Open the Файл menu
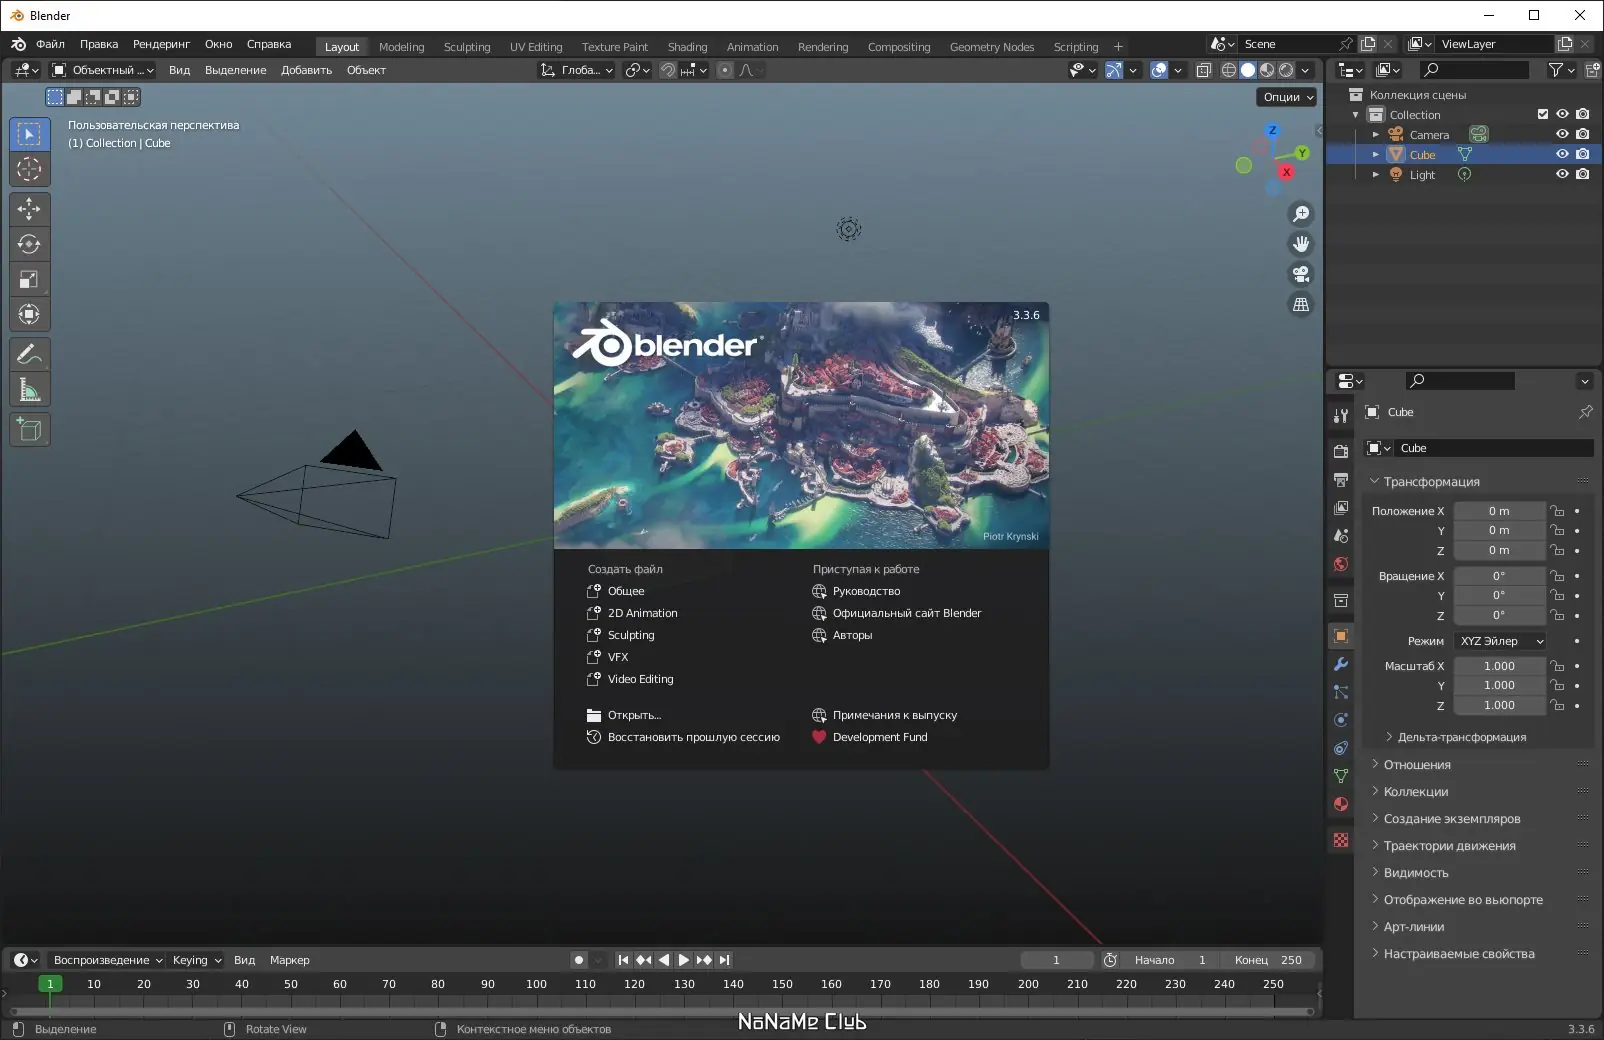1604x1040 pixels. point(50,44)
